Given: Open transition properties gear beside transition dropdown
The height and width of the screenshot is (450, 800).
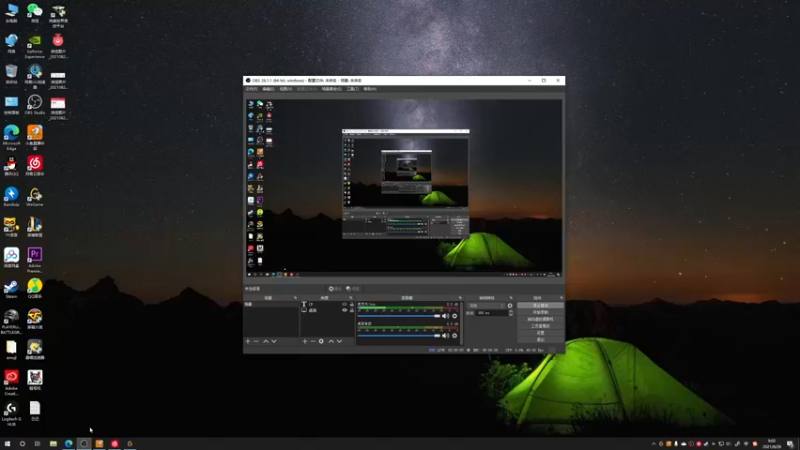Looking at the screenshot, I should (x=510, y=306).
